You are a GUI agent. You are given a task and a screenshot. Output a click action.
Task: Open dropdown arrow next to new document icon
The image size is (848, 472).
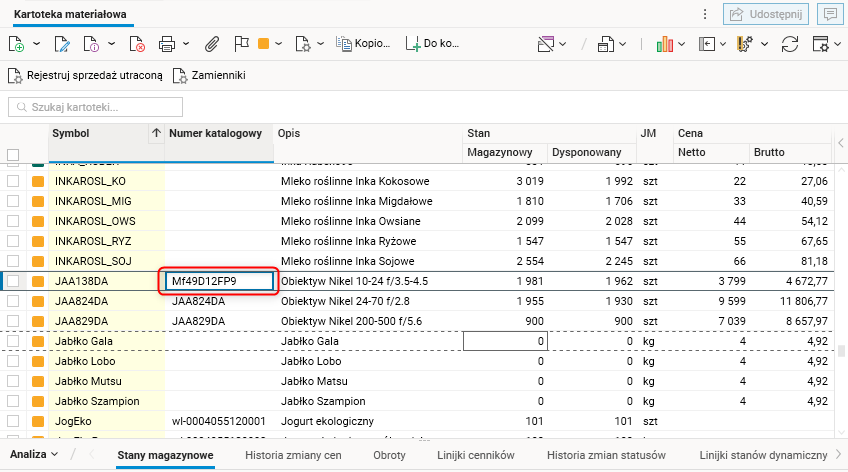pos(36,44)
